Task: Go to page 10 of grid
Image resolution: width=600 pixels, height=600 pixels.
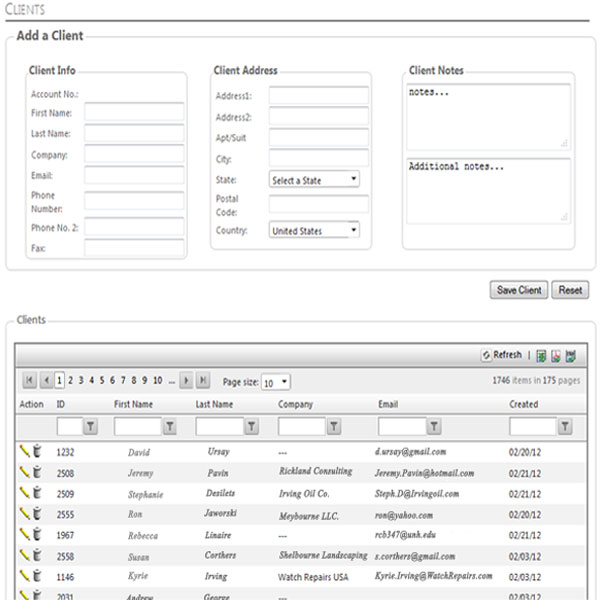Action: point(158,381)
